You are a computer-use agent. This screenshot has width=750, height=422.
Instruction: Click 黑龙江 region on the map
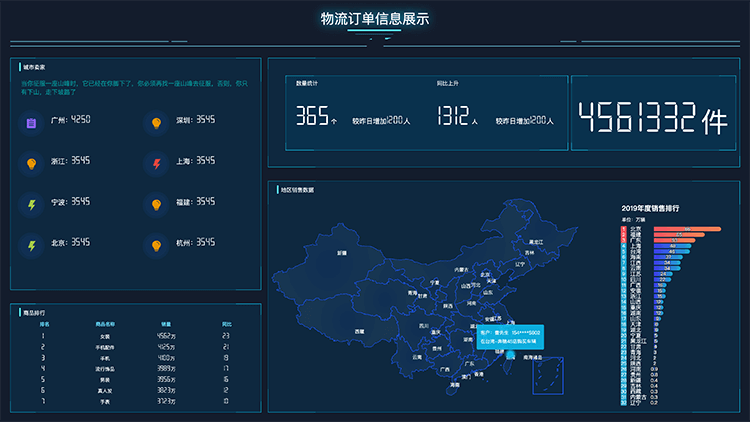tap(536, 242)
